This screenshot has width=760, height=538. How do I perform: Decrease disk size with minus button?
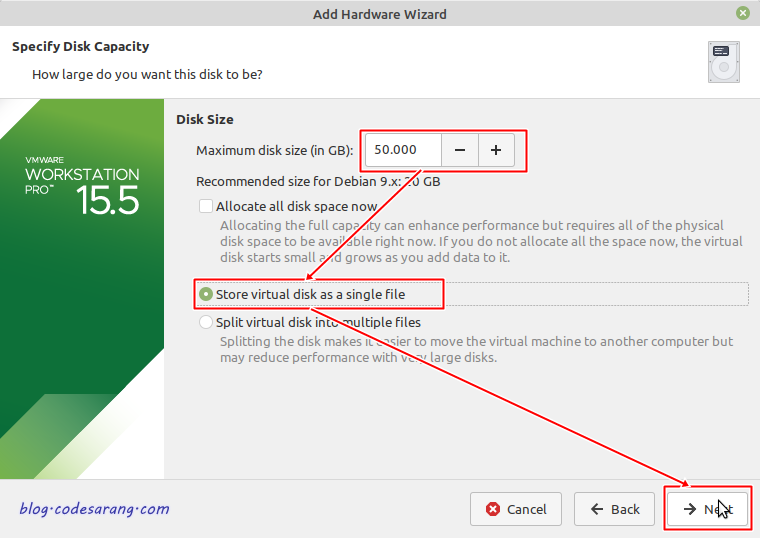pyautogui.click(x=460, y=150)
